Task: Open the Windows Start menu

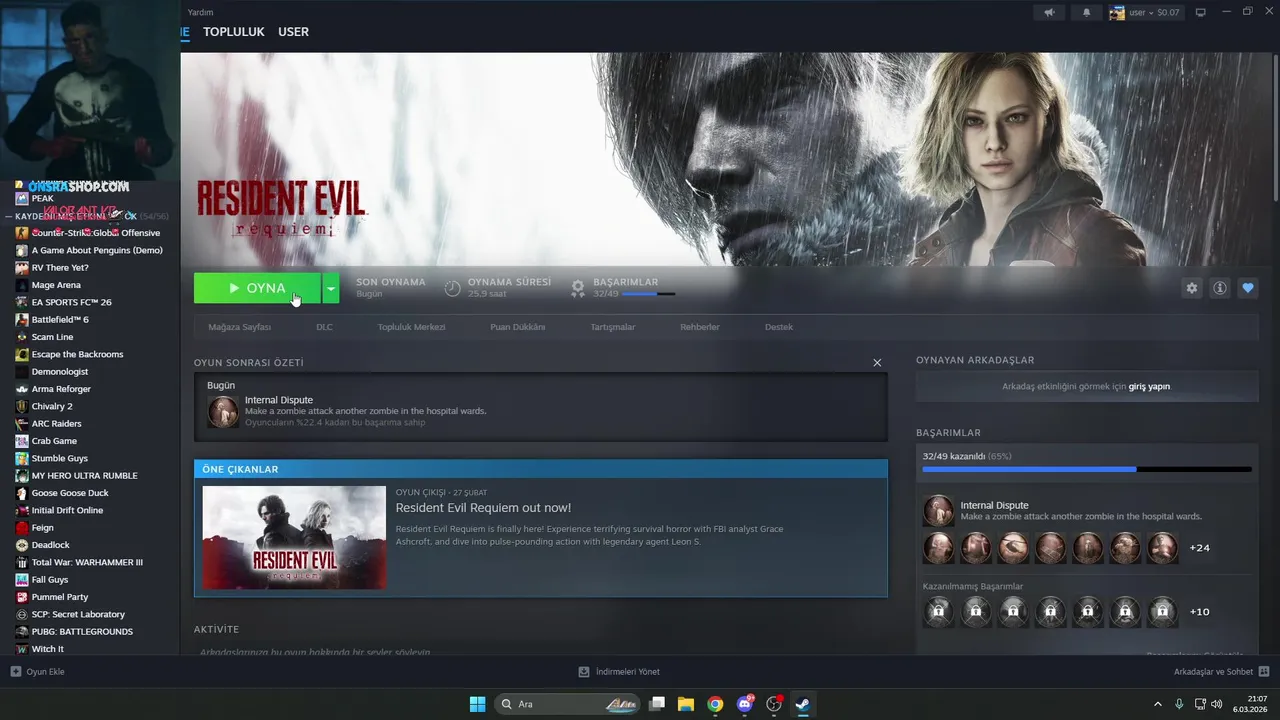Action: (x=478, y=704)
